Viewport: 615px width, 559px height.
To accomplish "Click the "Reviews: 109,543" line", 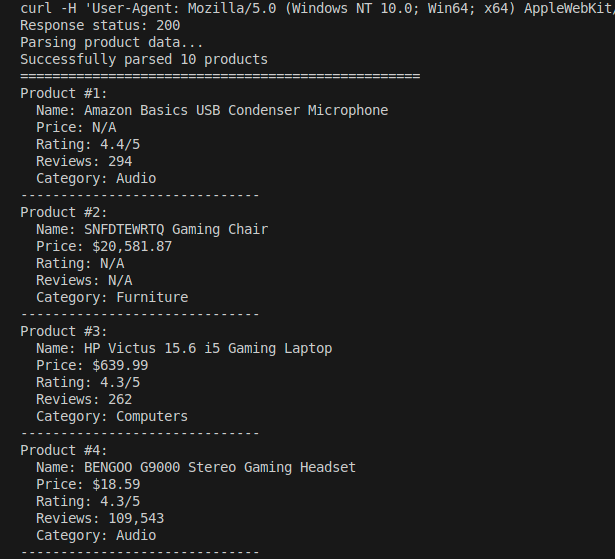I will tap(100, 518).
